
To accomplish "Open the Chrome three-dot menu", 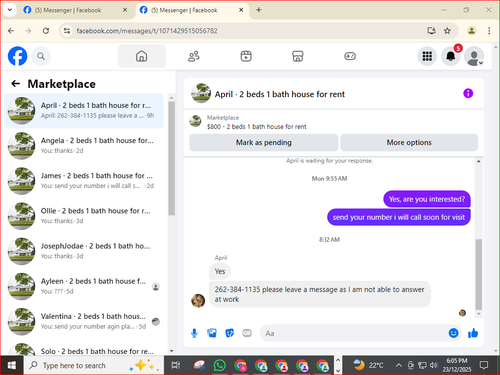I will click(489, 31).
